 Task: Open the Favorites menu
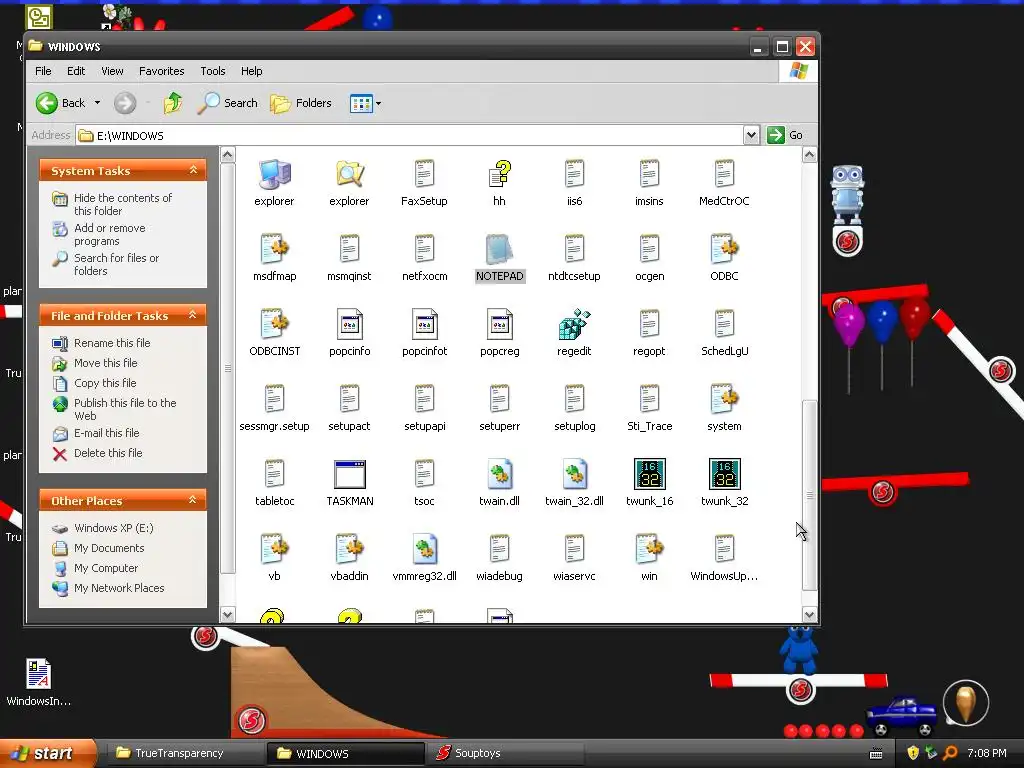[x=161, y=71]
